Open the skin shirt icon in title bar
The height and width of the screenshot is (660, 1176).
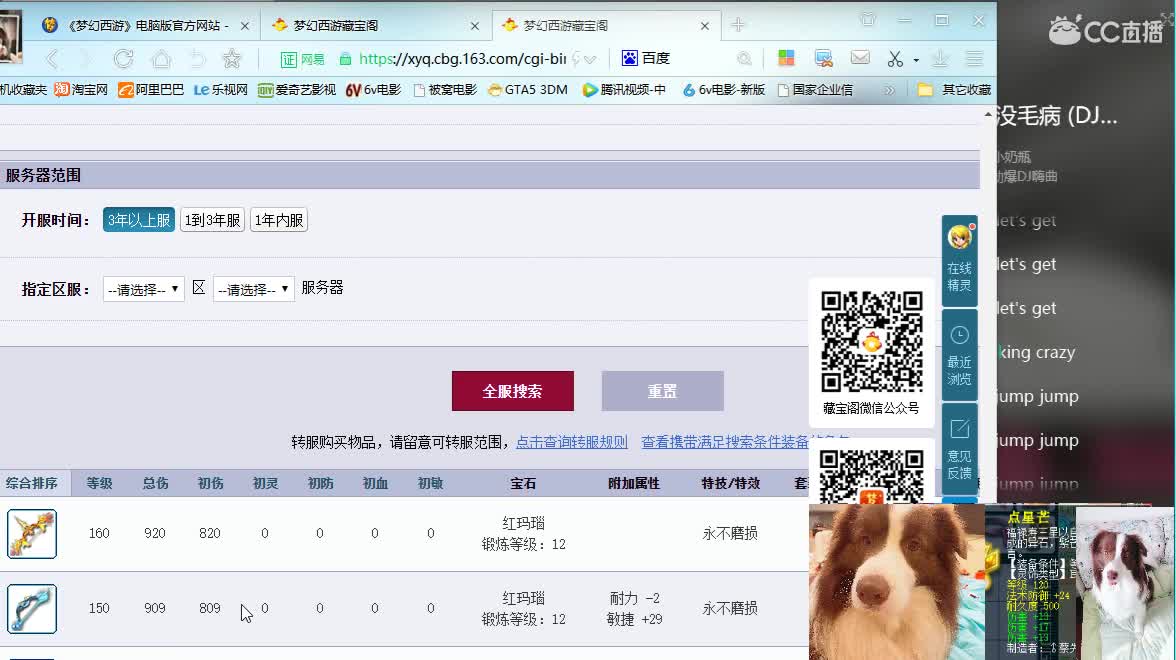click(x=868, y=20)
